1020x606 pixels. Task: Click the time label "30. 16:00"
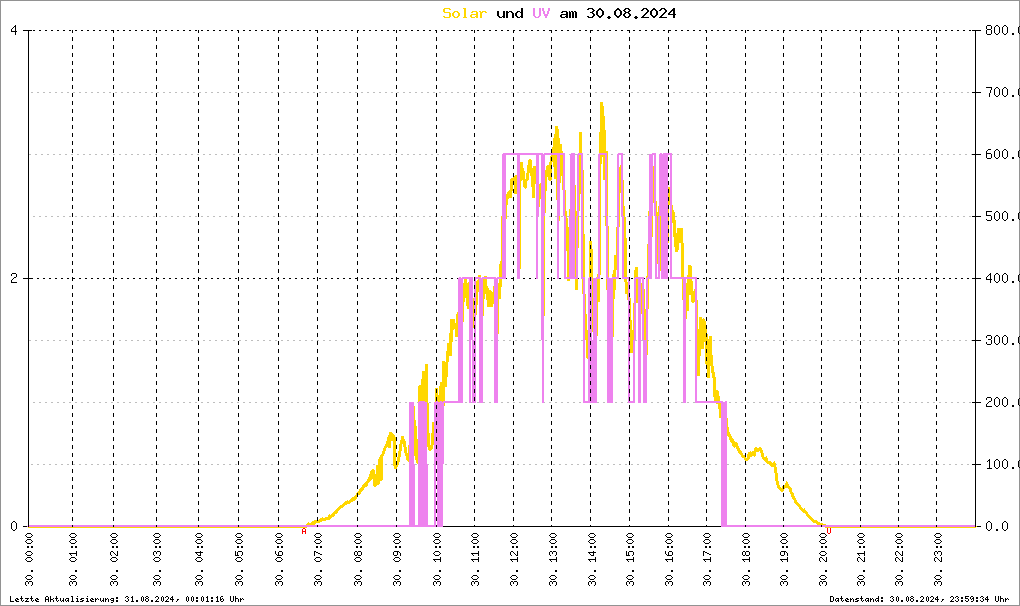point(669,559)
